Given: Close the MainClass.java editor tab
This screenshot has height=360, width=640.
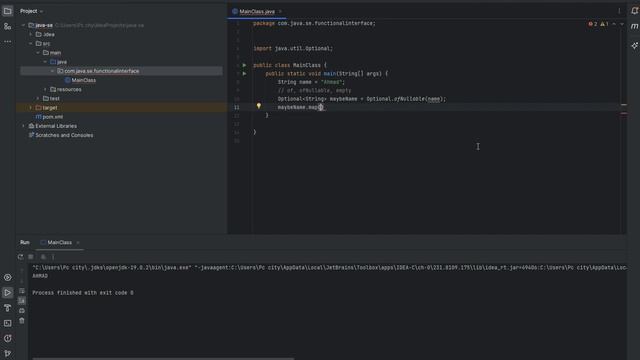Looking at the screenshot, I should tap(280, 11).
